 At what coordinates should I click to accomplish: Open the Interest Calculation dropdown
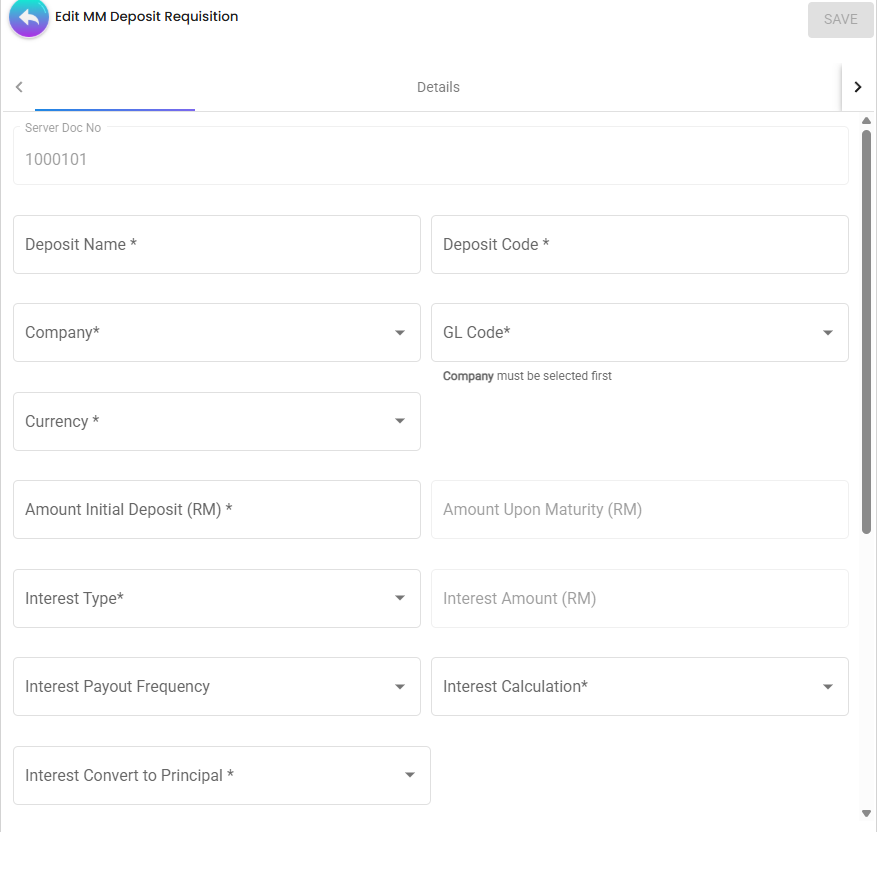point(827,686)
